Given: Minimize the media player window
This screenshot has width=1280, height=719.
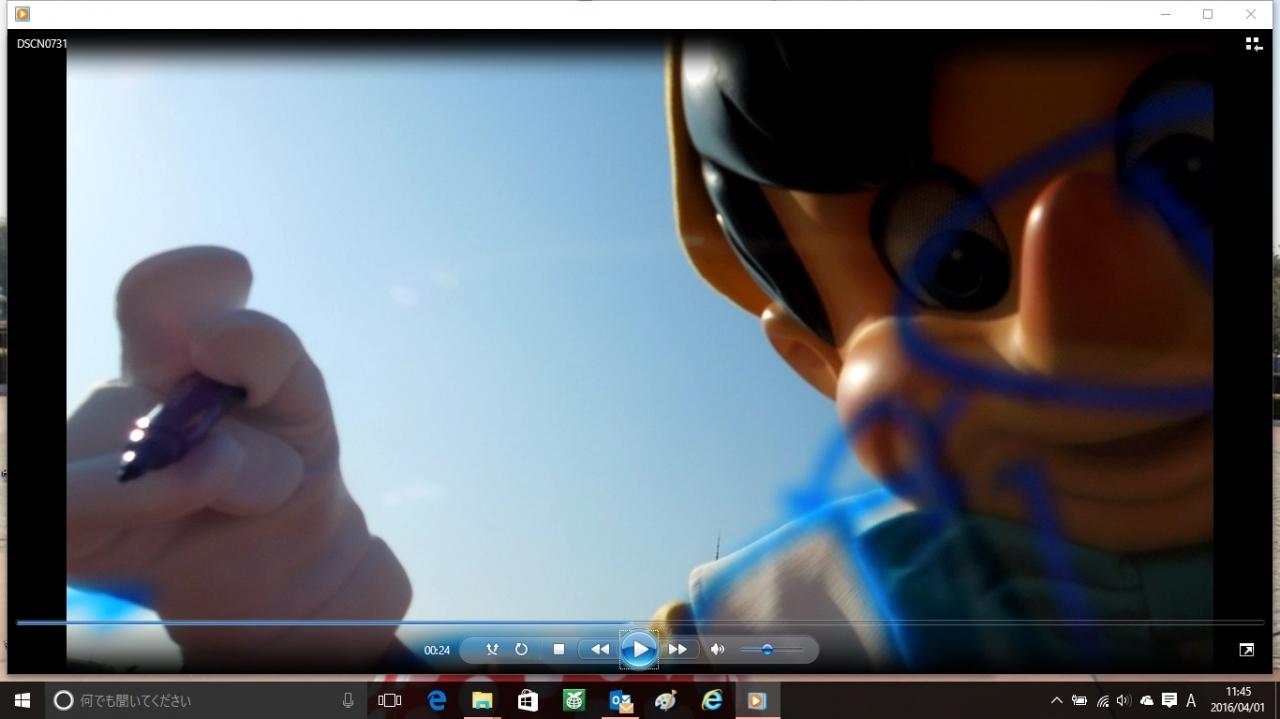Looking at the screenshot, I should click(1166, 14).
